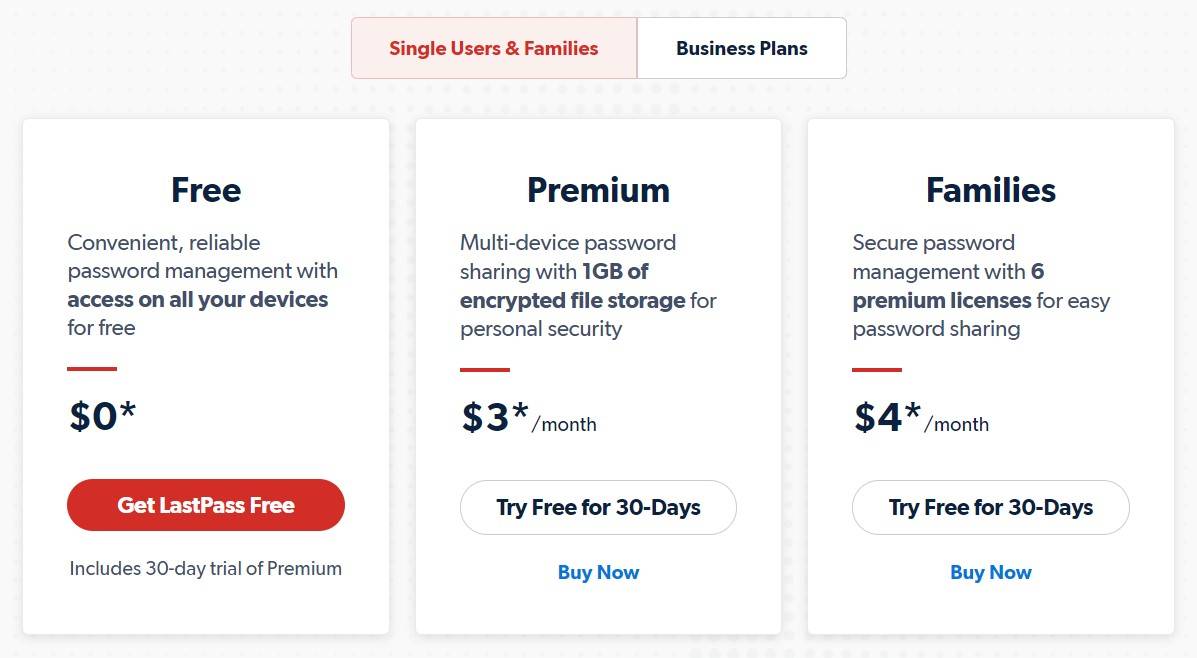Click the red divider in the Premium card
This screenshot has width=1197, height=658.
click(485, 369)
